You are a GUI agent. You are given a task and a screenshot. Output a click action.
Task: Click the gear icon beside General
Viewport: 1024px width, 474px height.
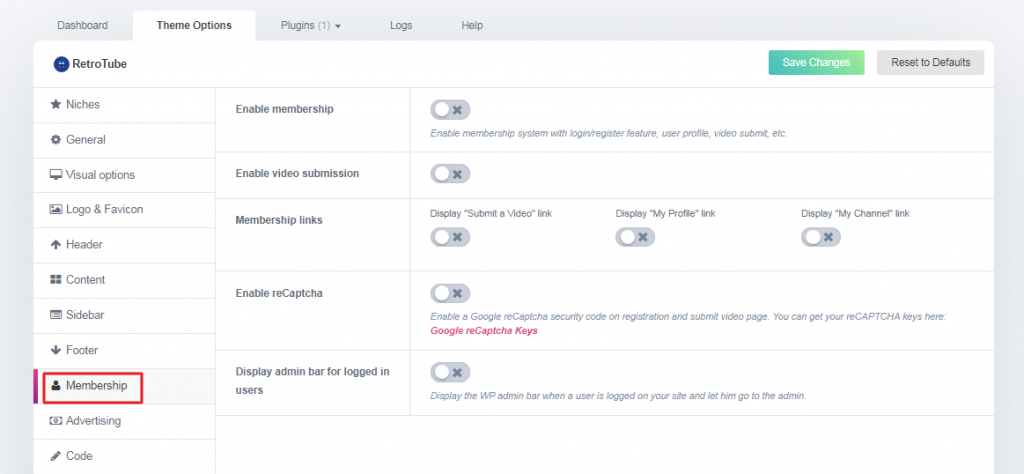click(x=56, y=140)
